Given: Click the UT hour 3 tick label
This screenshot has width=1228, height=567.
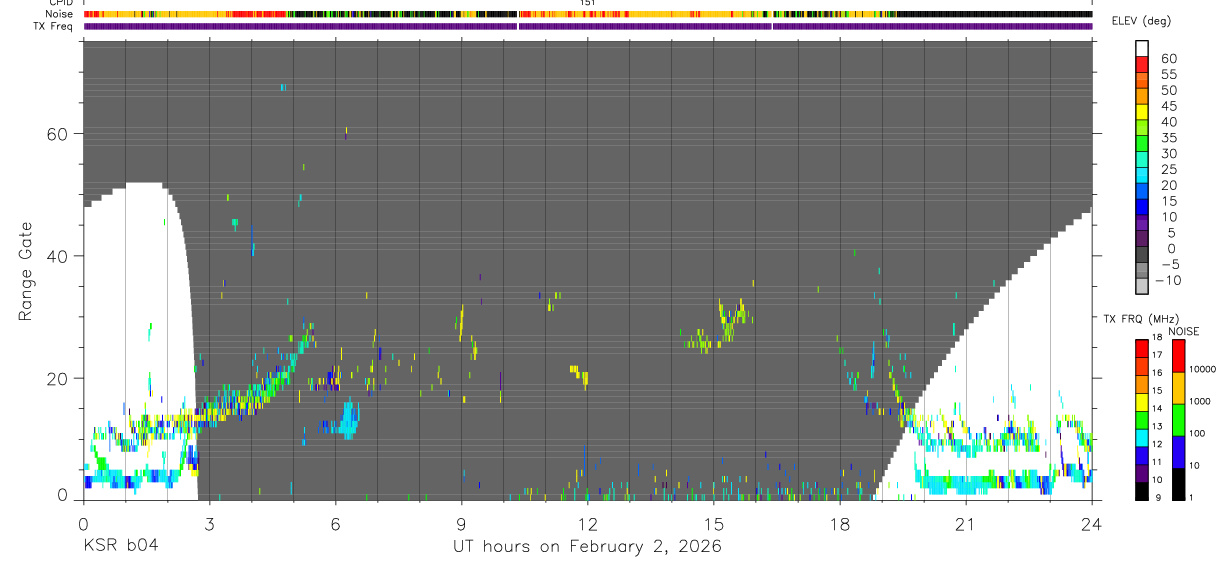Looking at the screenshot, I should 209,523.
